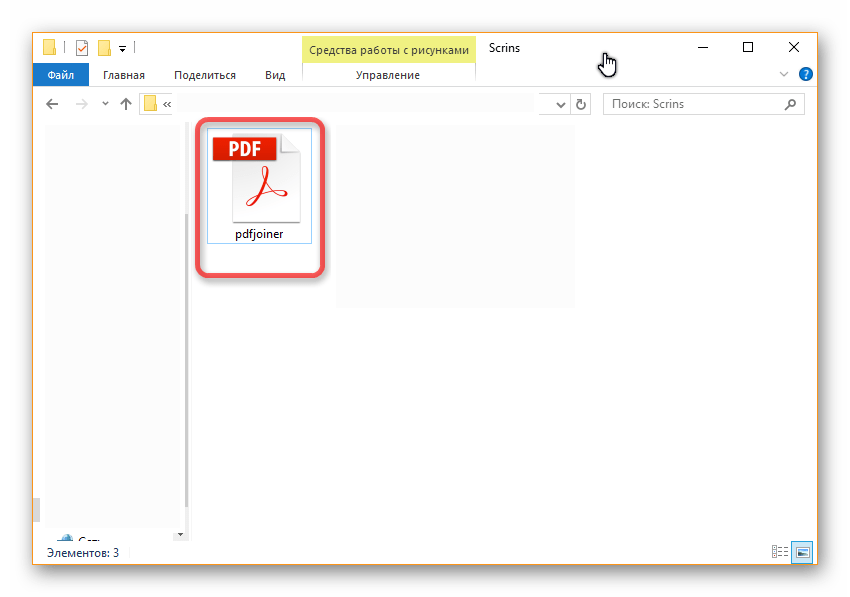The image size is (850, 597).
Task: Switch to large thumbnails view
Action: (802, 552)
